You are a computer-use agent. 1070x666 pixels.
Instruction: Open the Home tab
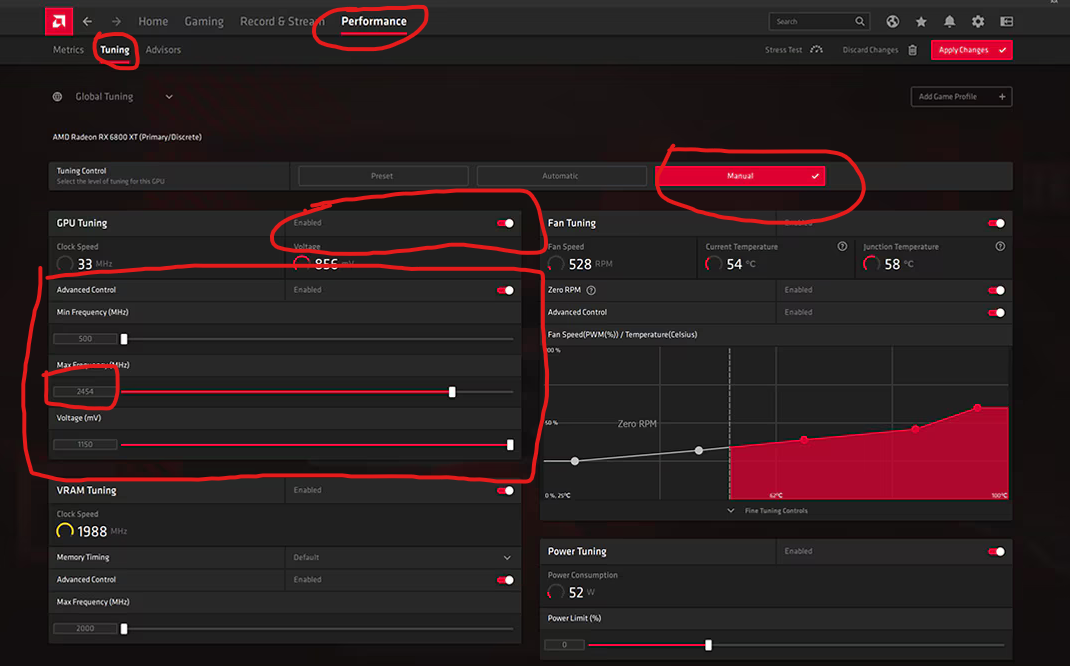tap(153, 22)
